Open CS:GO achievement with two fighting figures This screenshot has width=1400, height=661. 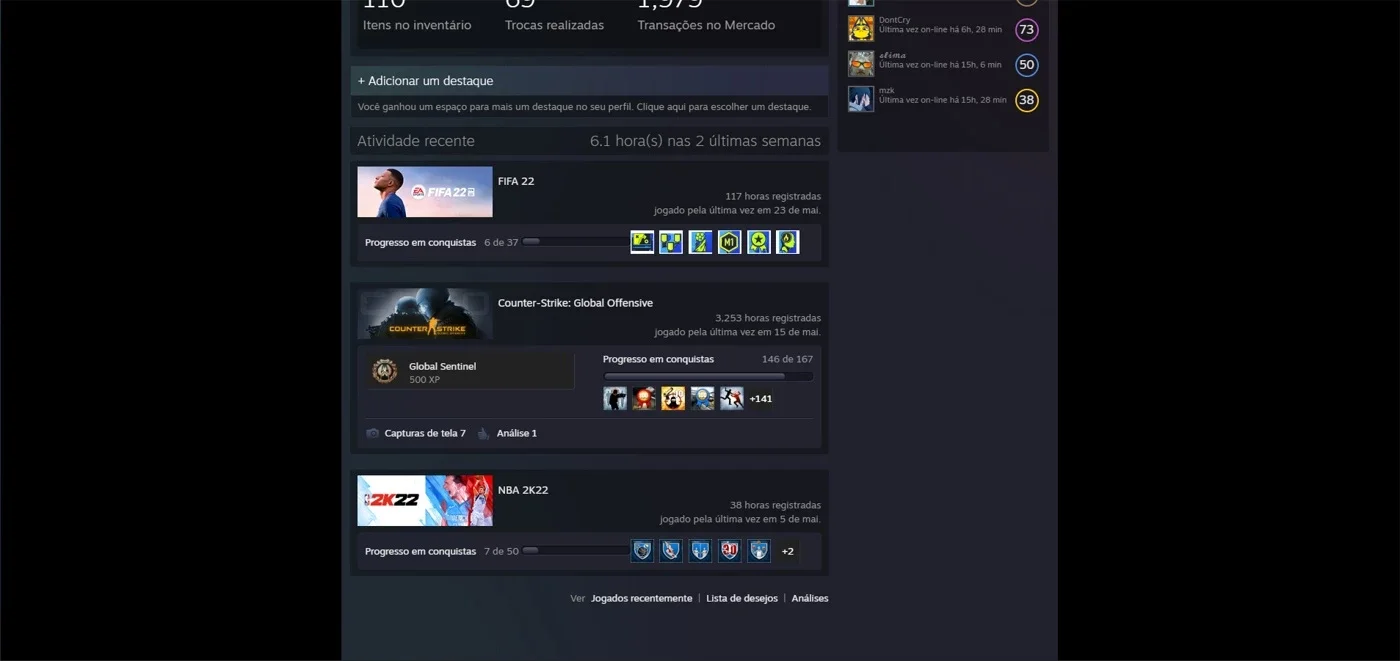click(x=732, y=398)
